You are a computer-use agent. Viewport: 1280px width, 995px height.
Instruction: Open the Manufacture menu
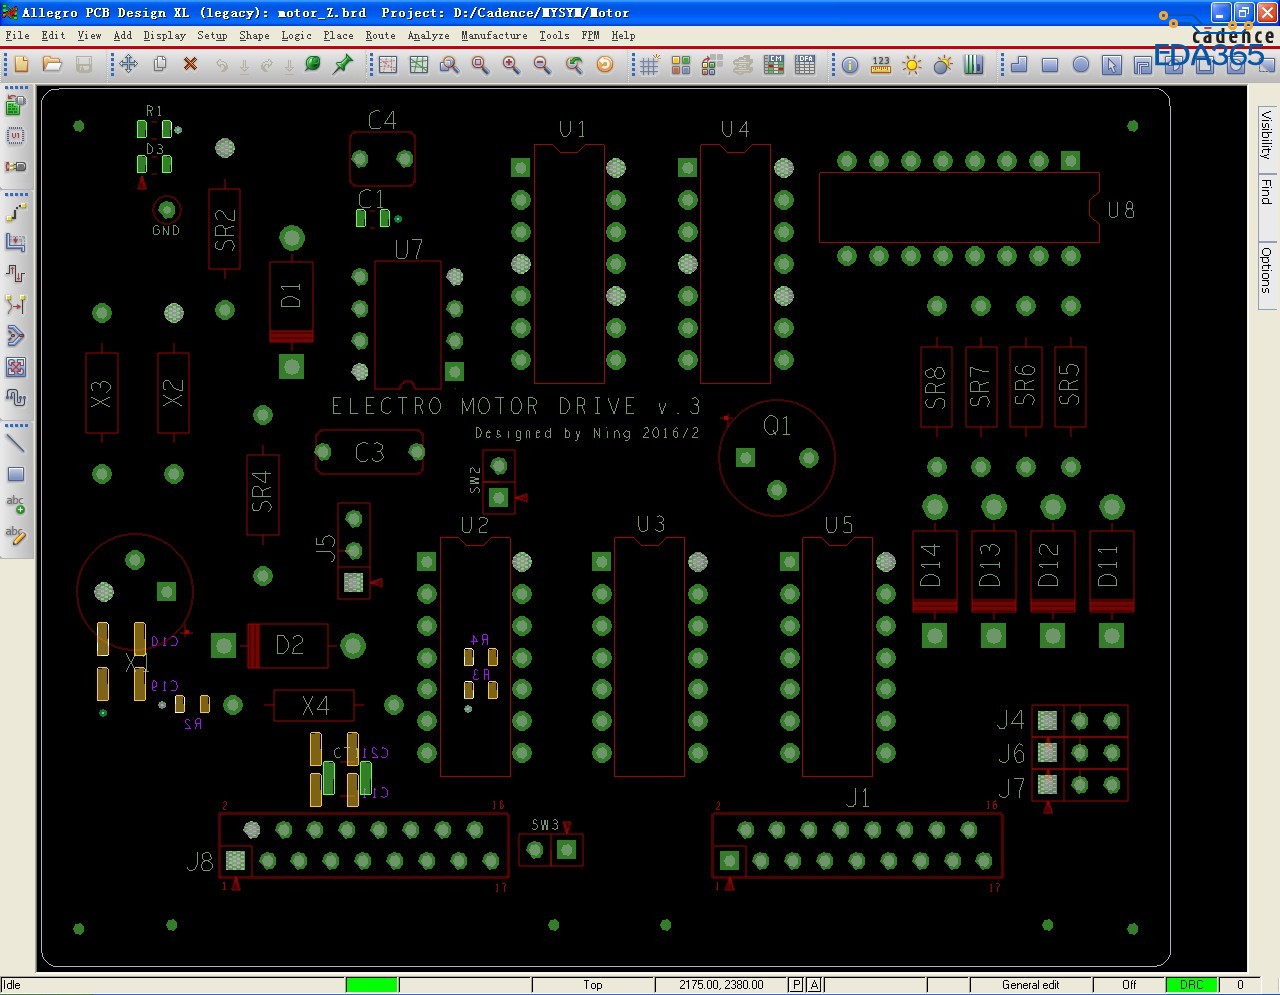pos(494,35)
